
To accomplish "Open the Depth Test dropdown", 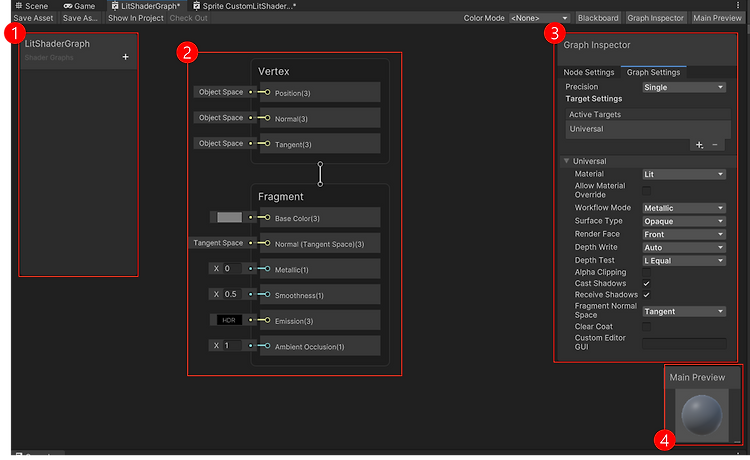I will pos(684,261).
